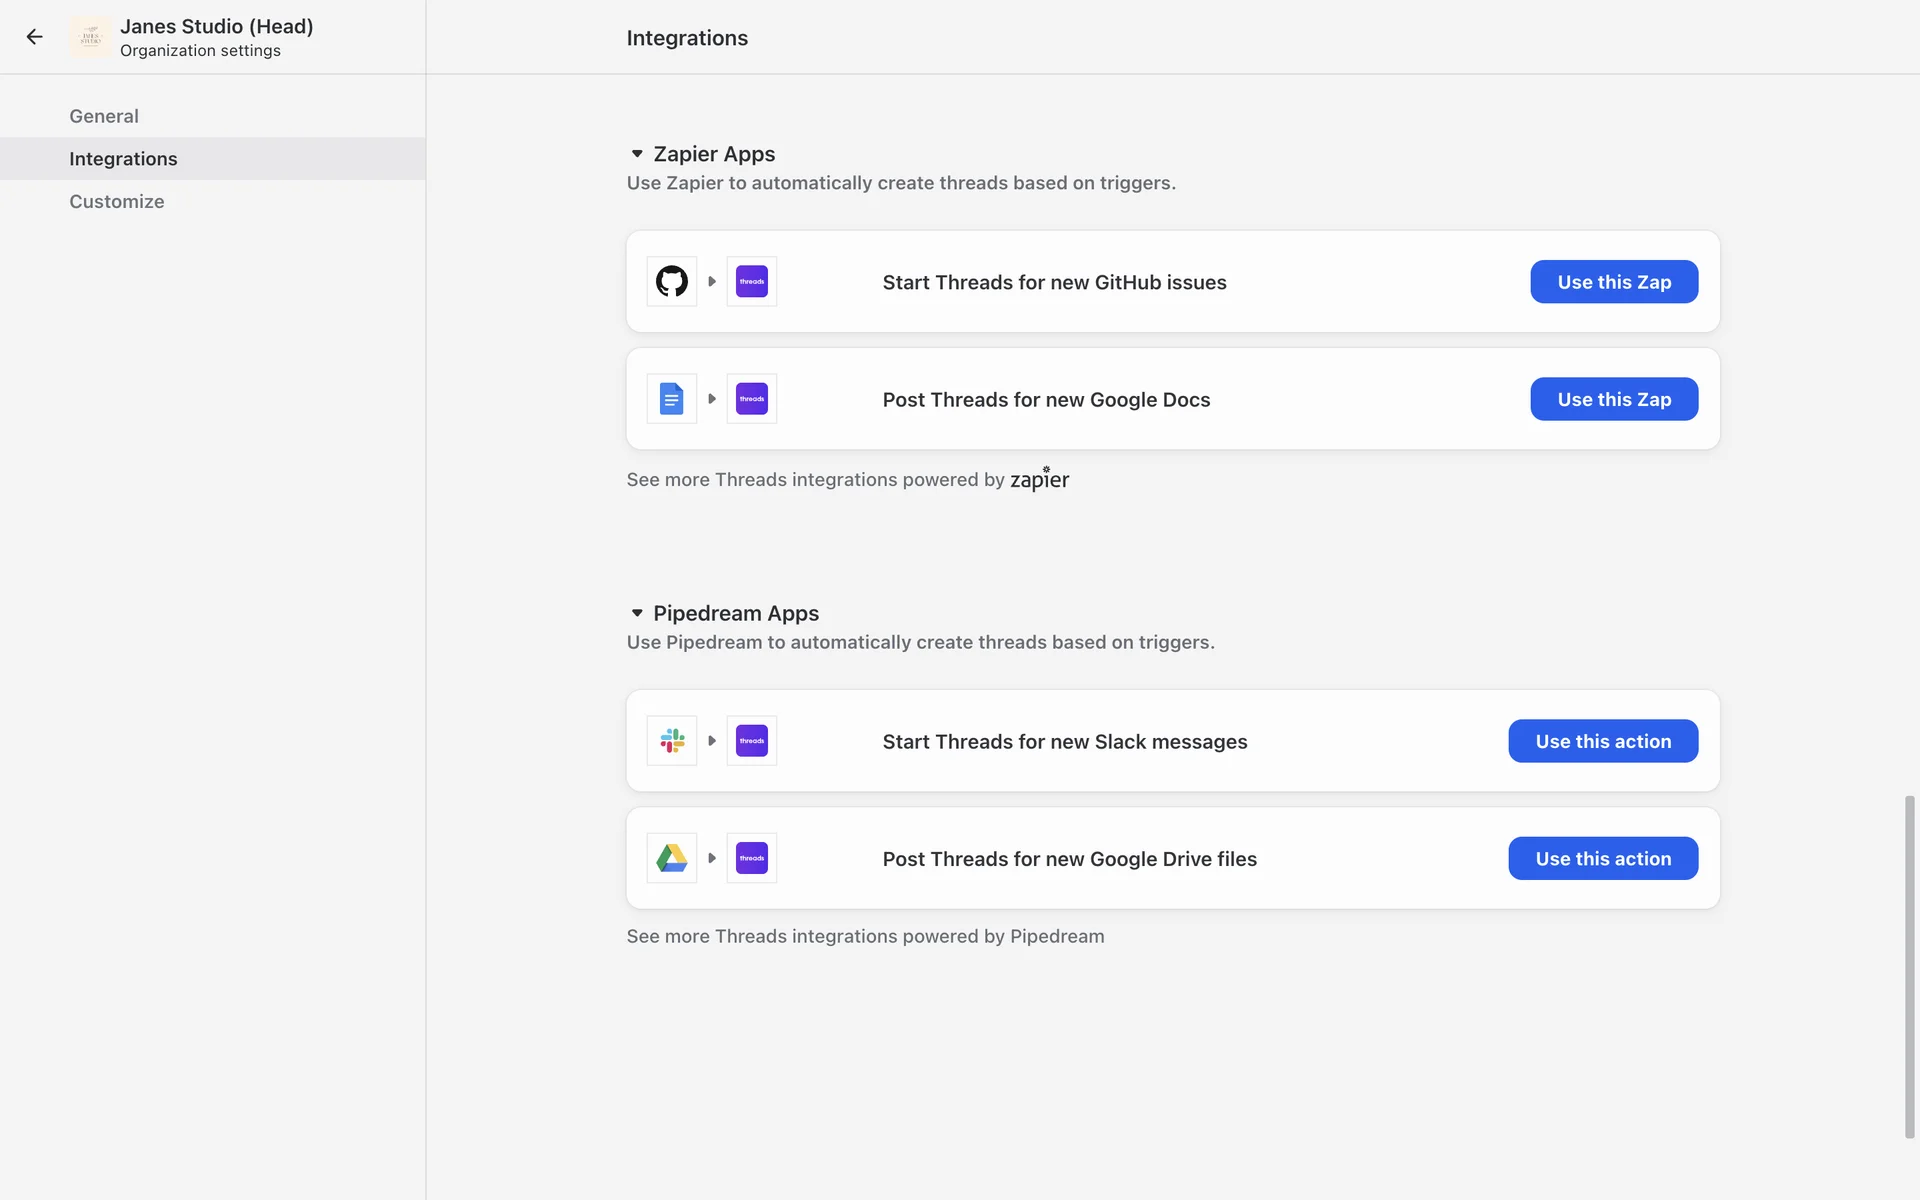Use this Zap for GitHub issues
Image resolution: width=1920 pixels, height=1200 pixels.
[1613, 282]
